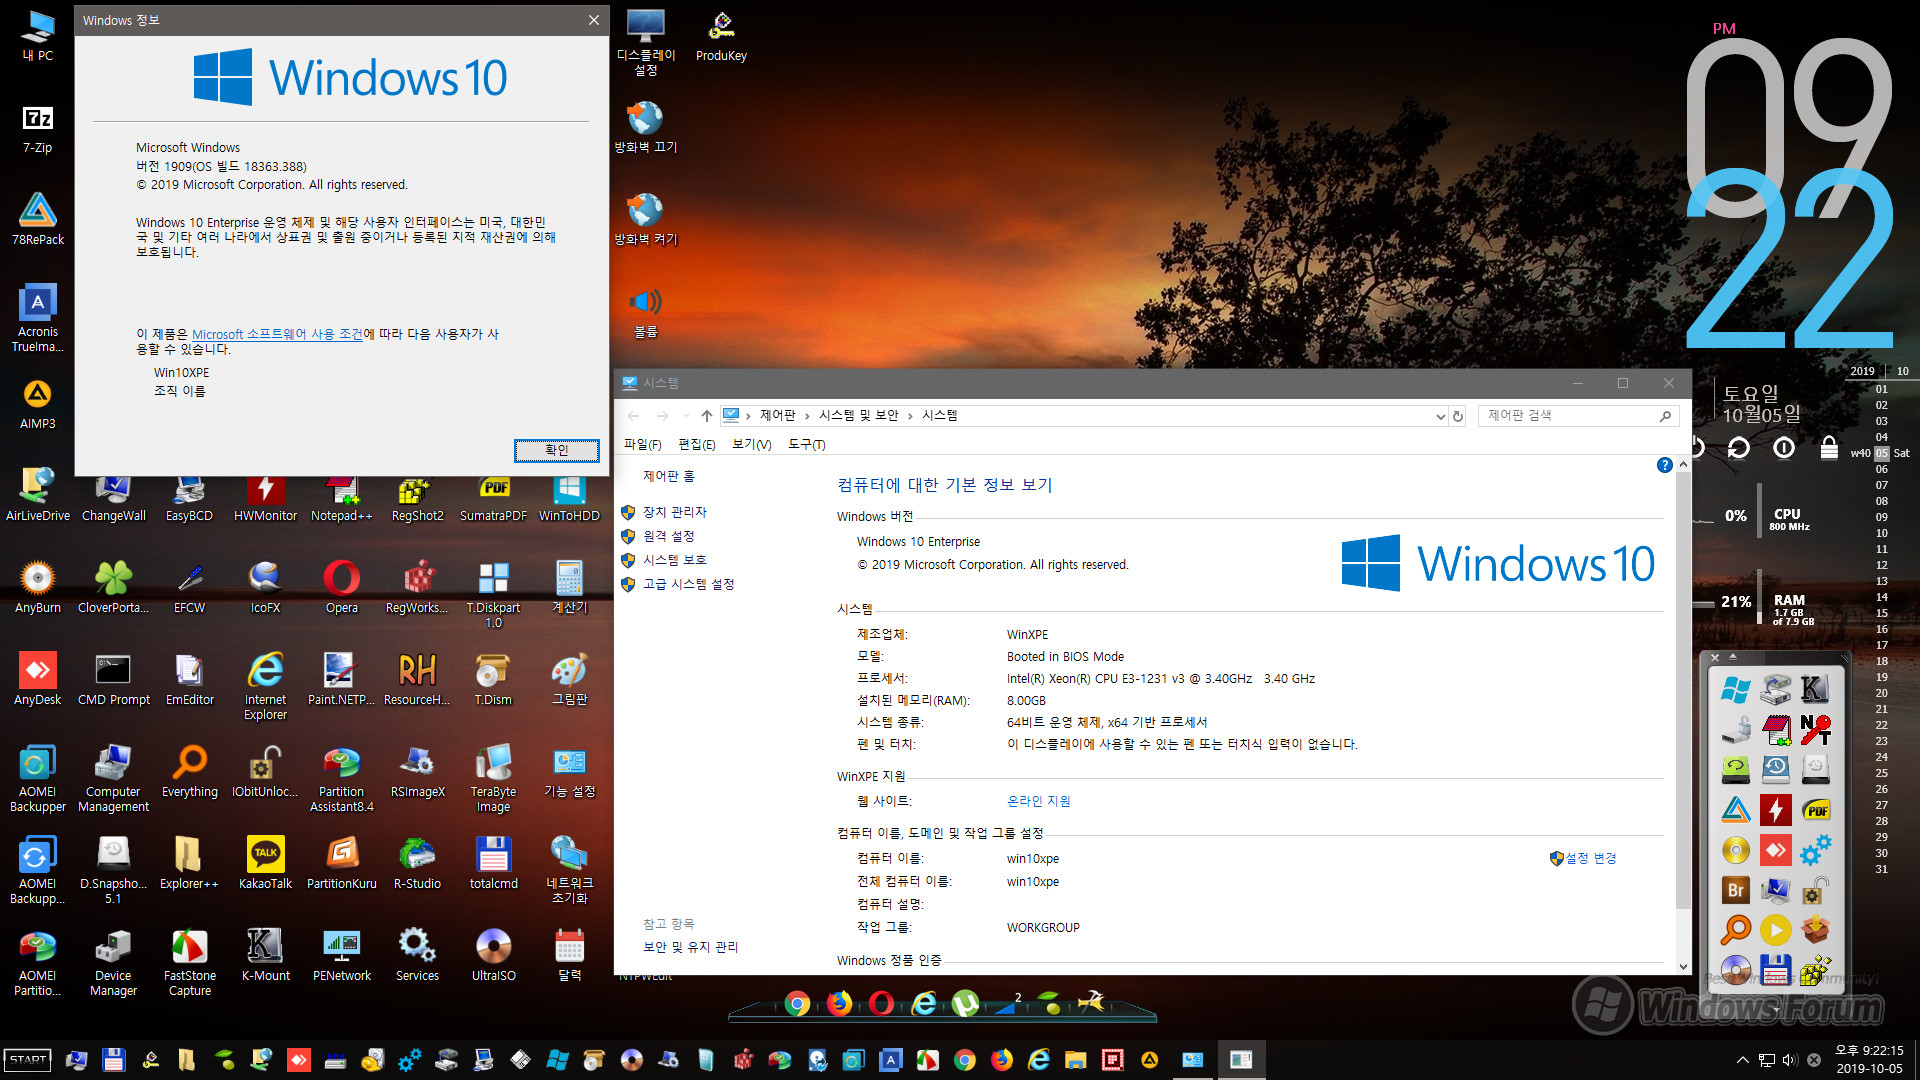1920x1080 pixels.
Task: Open ProduKey desktop icon
Action: (x=721, y=36)
